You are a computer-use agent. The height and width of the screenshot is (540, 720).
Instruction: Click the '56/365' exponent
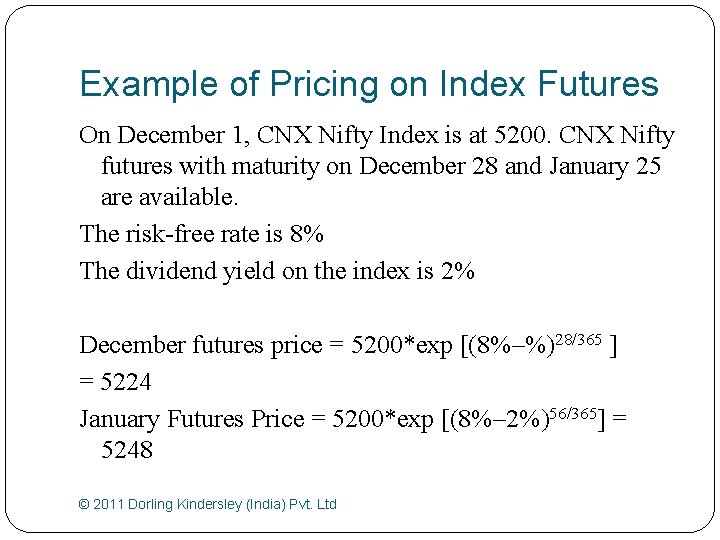click(573, 414)
